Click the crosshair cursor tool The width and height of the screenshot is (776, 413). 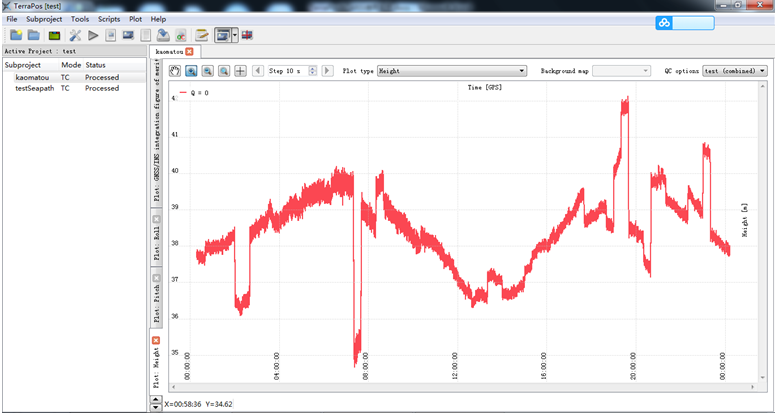click(x=240, y=71)
